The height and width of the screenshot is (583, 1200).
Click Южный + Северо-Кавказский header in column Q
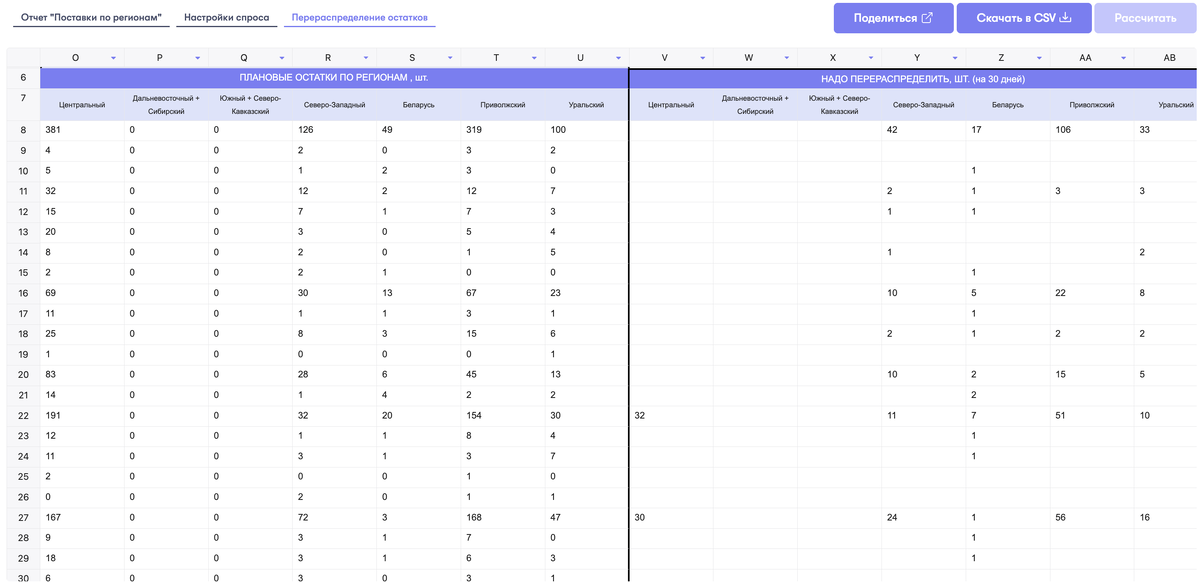tap(251, 104)
